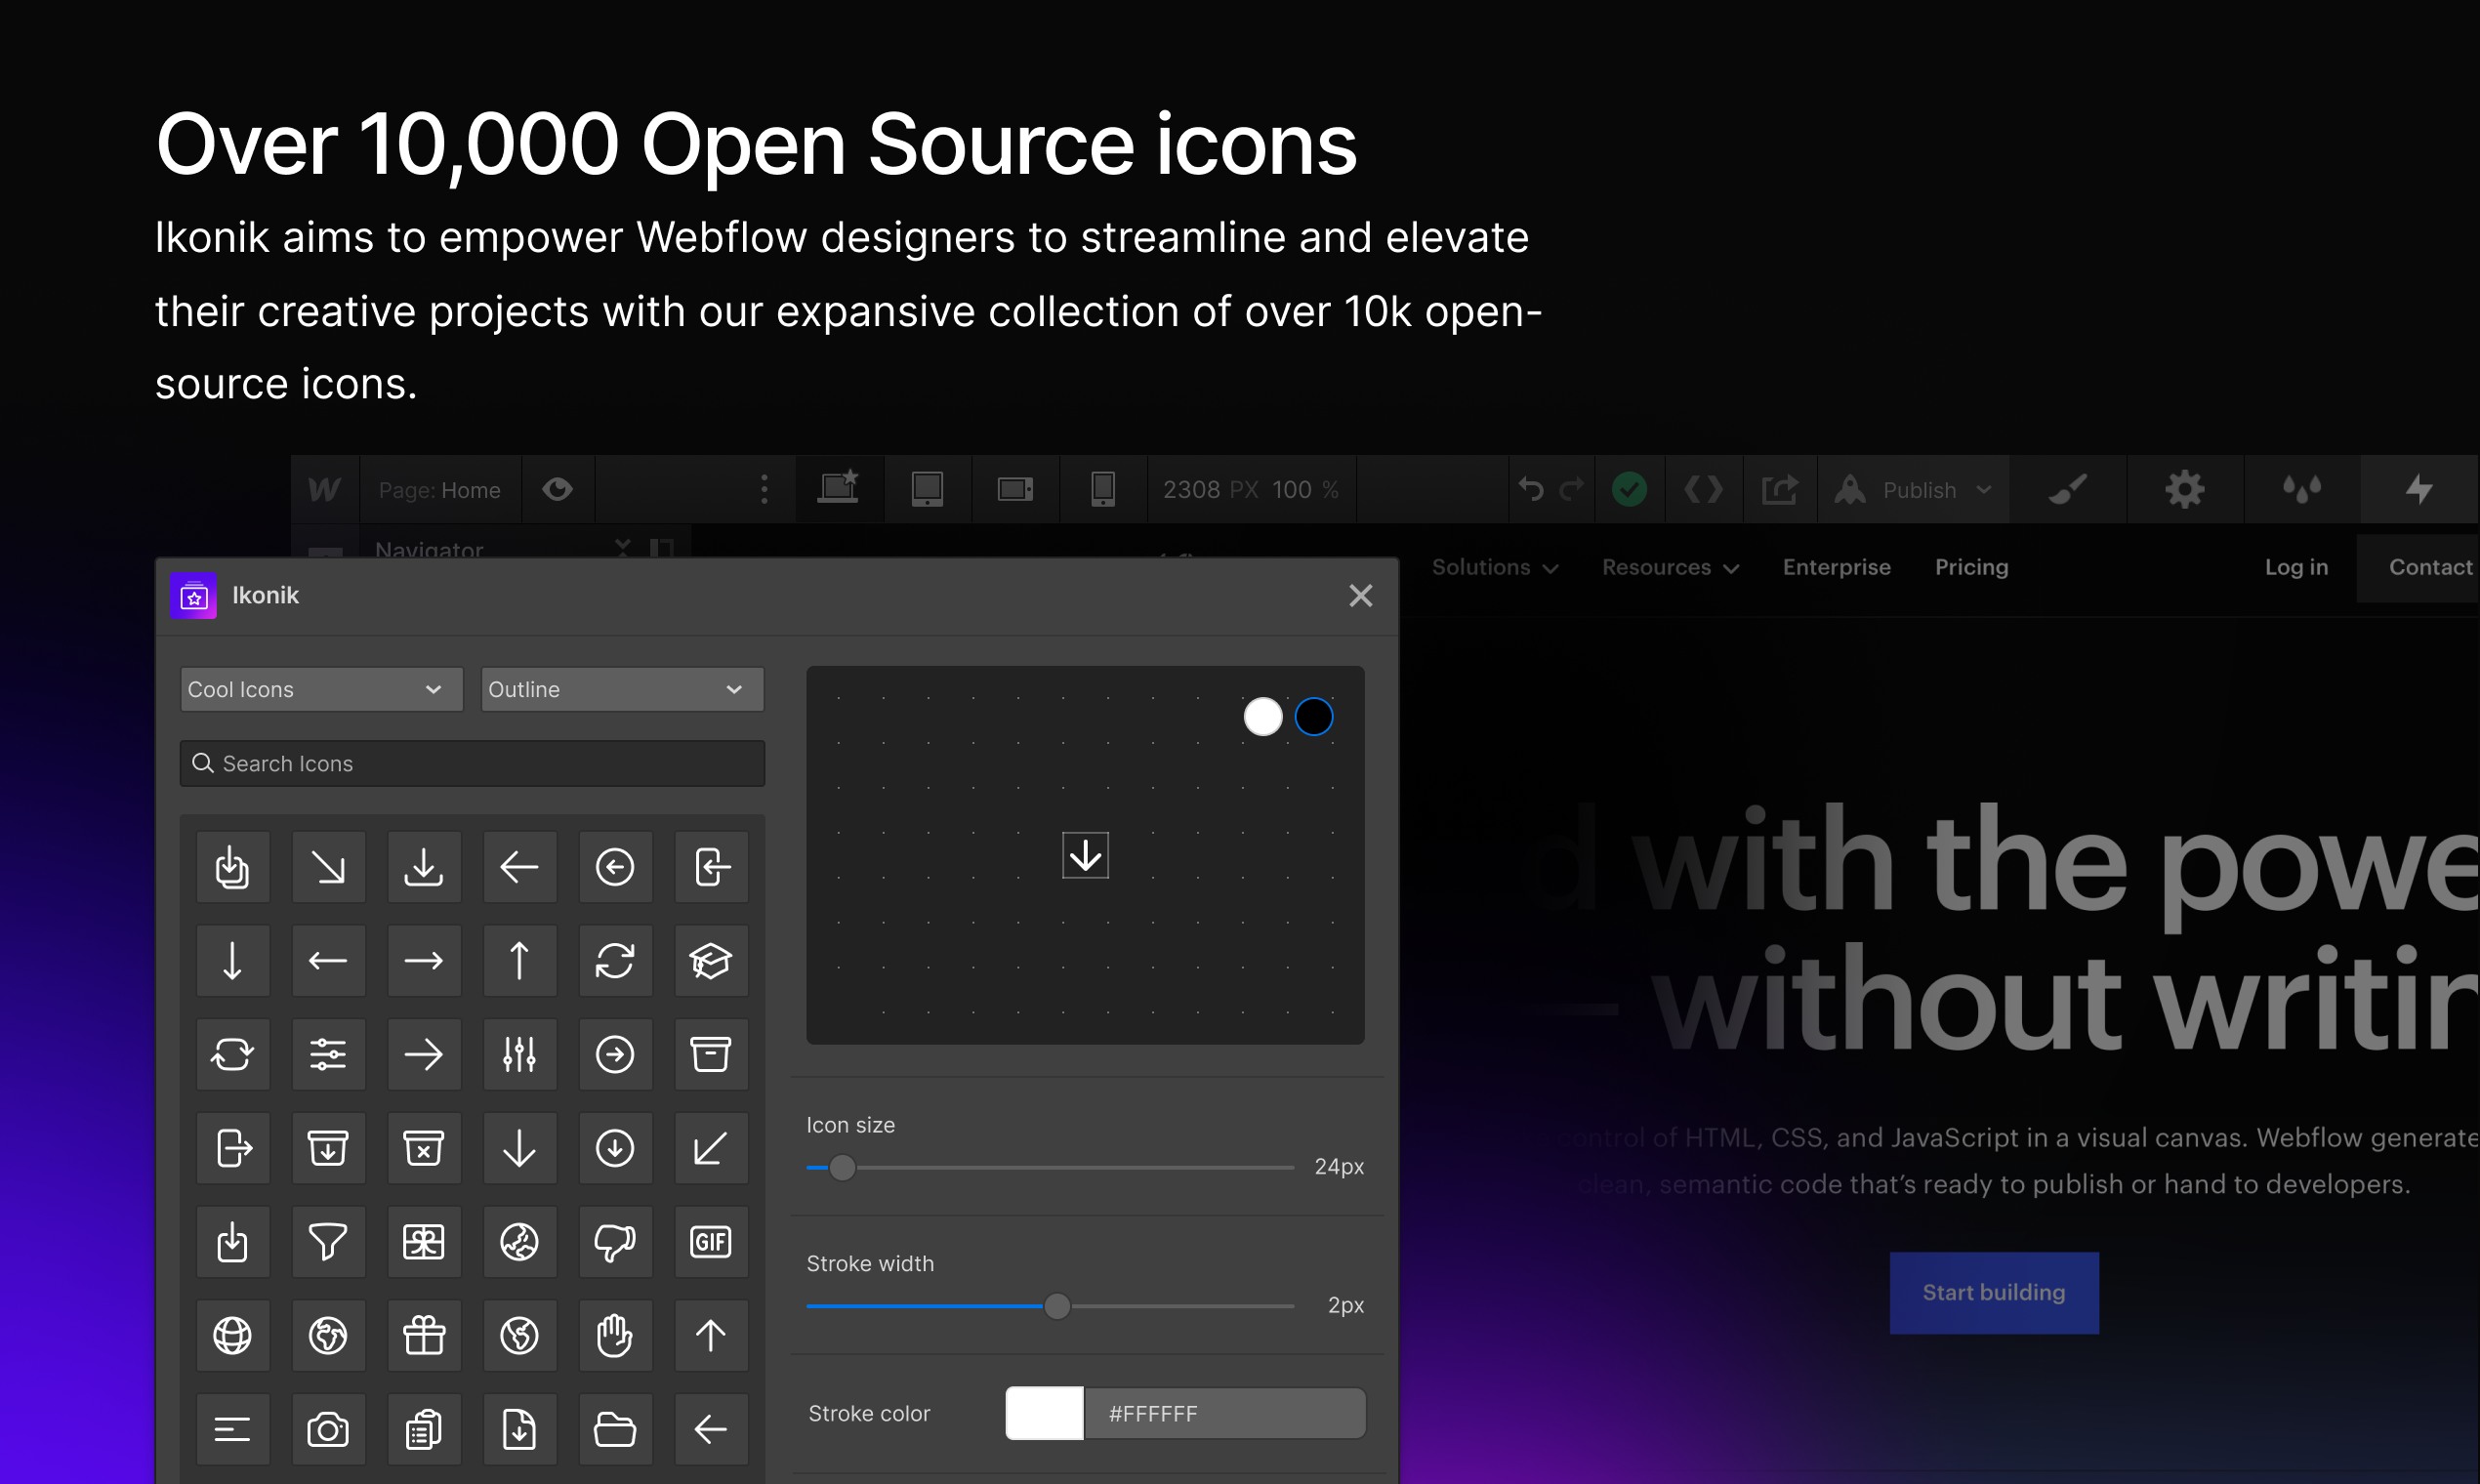Open the Page: Home selector
The image size is (2480, 1484).
pyautogui.click(x=440, y=489)
